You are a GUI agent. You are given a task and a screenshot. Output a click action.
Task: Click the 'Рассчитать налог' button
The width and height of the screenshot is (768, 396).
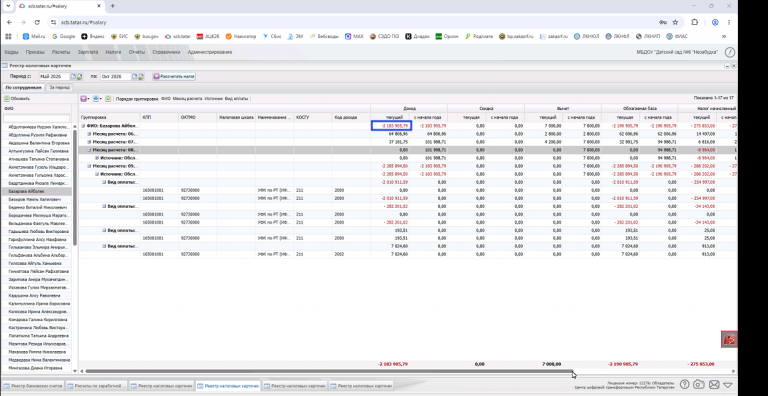tap(174, 76)
